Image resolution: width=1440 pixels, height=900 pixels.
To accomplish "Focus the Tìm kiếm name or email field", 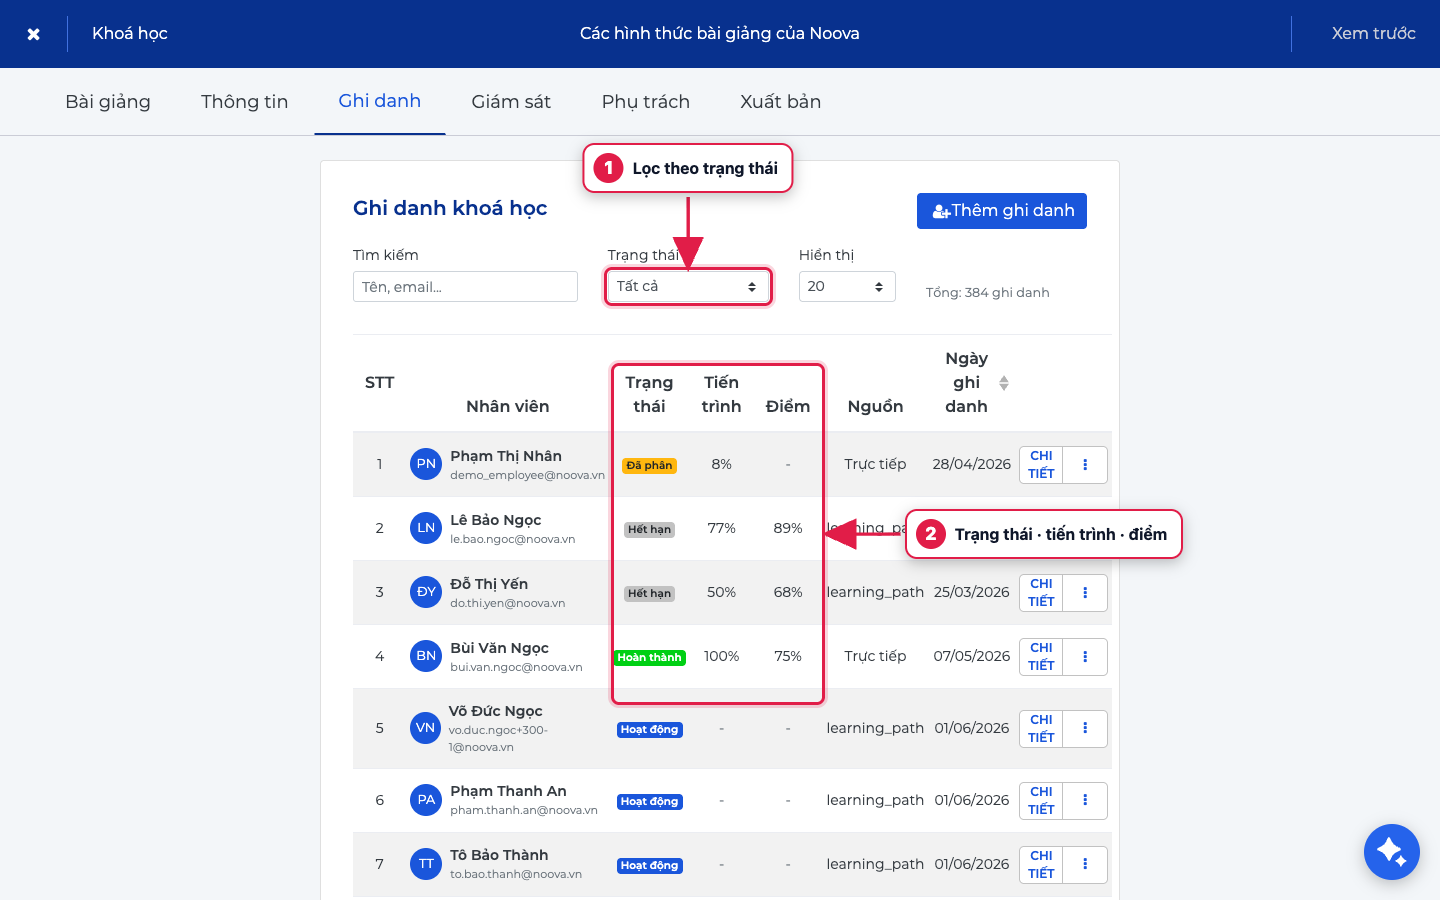I will click(x=465, y=287).
